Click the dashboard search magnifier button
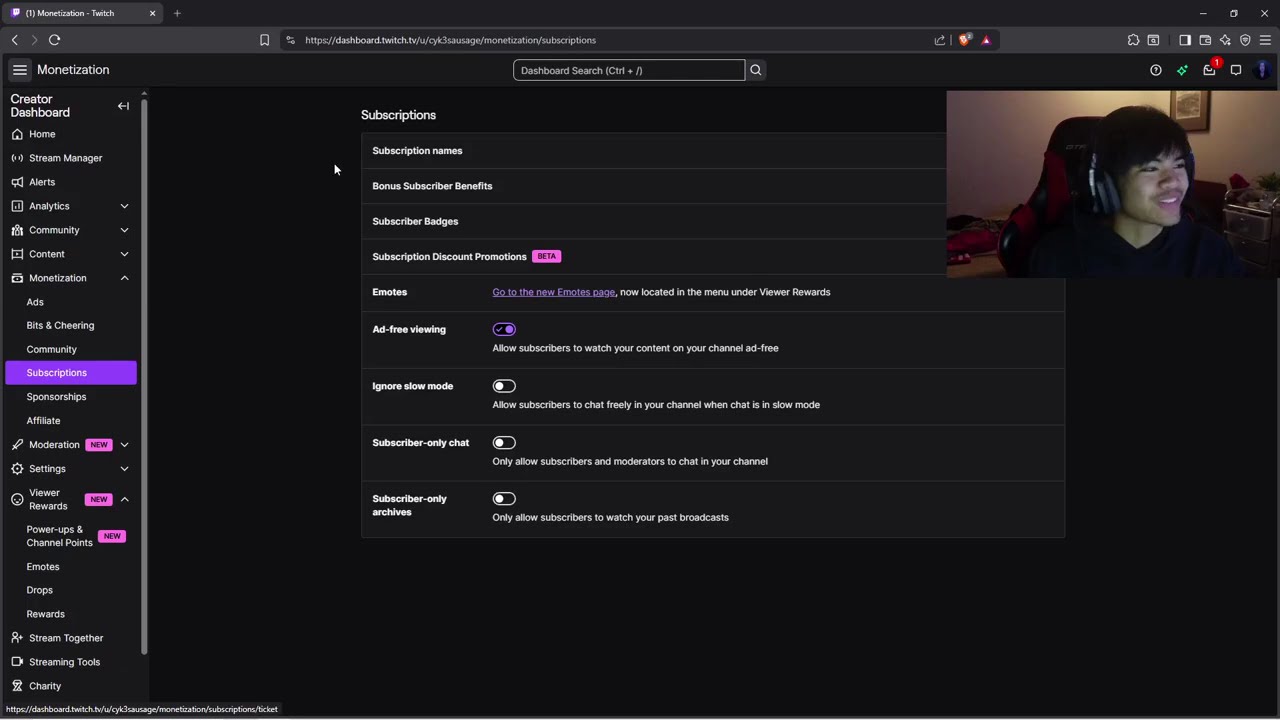 [x=756, y=70]
